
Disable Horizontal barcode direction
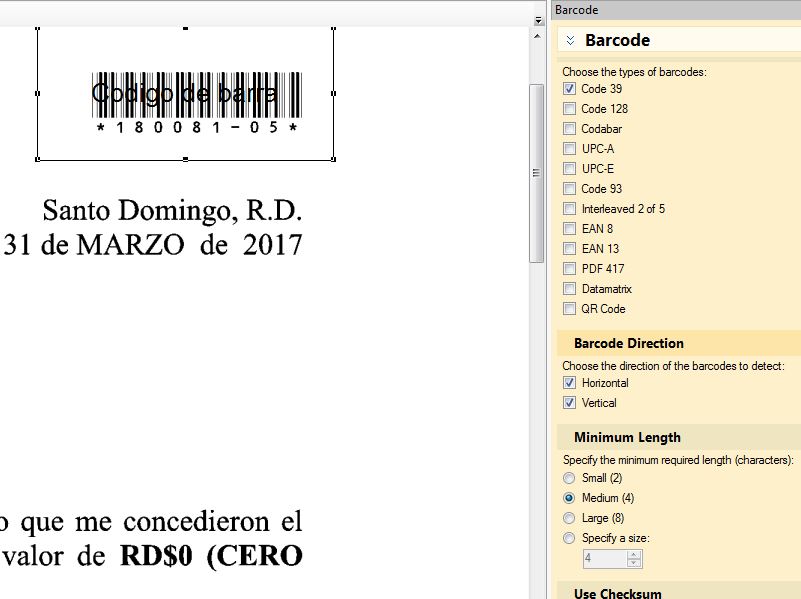569,383
